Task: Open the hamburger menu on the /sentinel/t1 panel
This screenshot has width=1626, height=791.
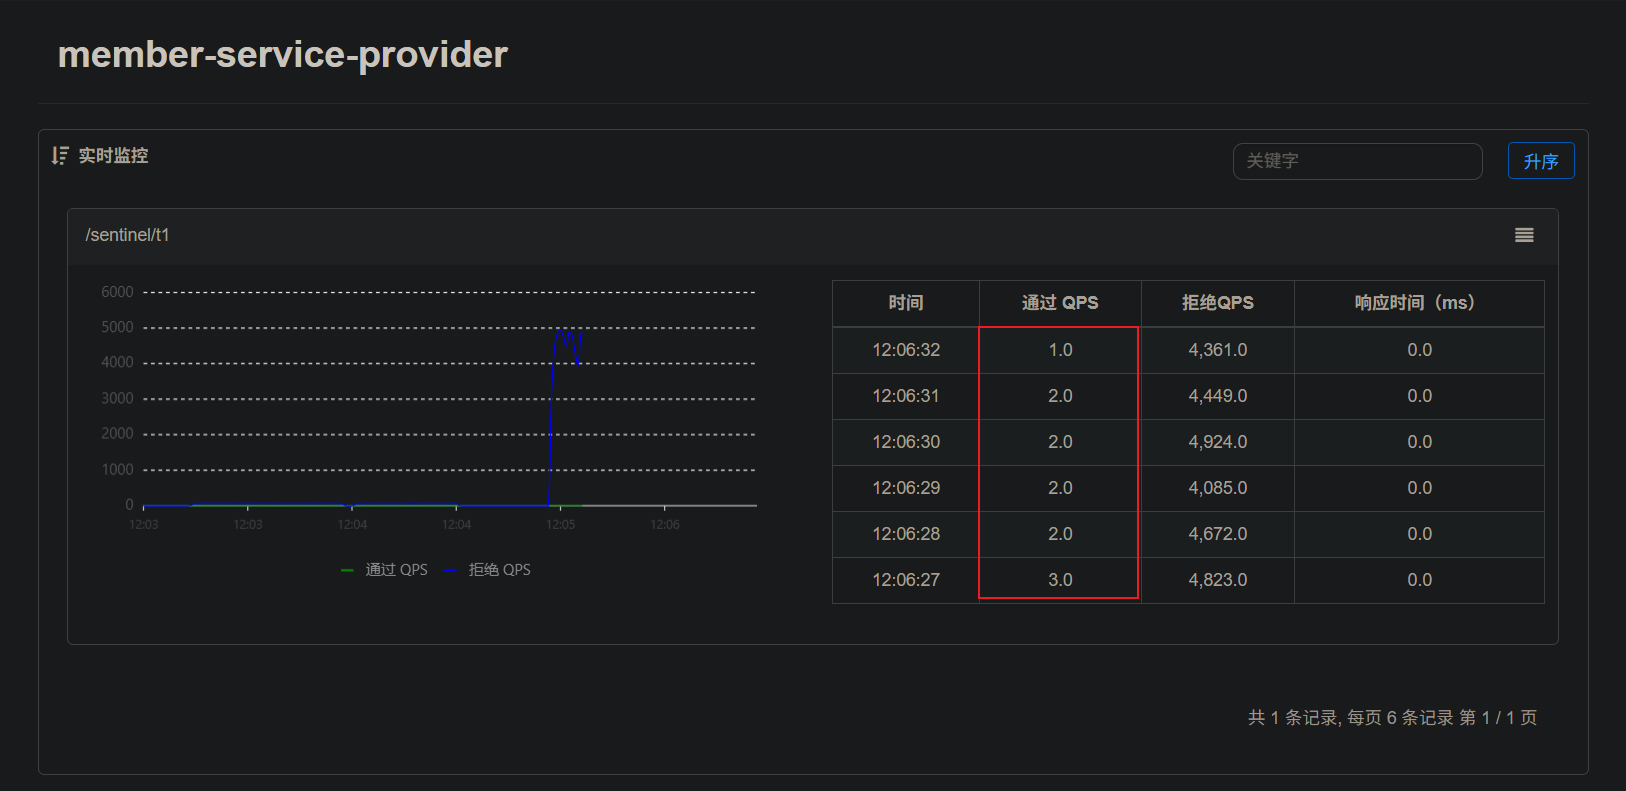Action: tap(1524, 235)
